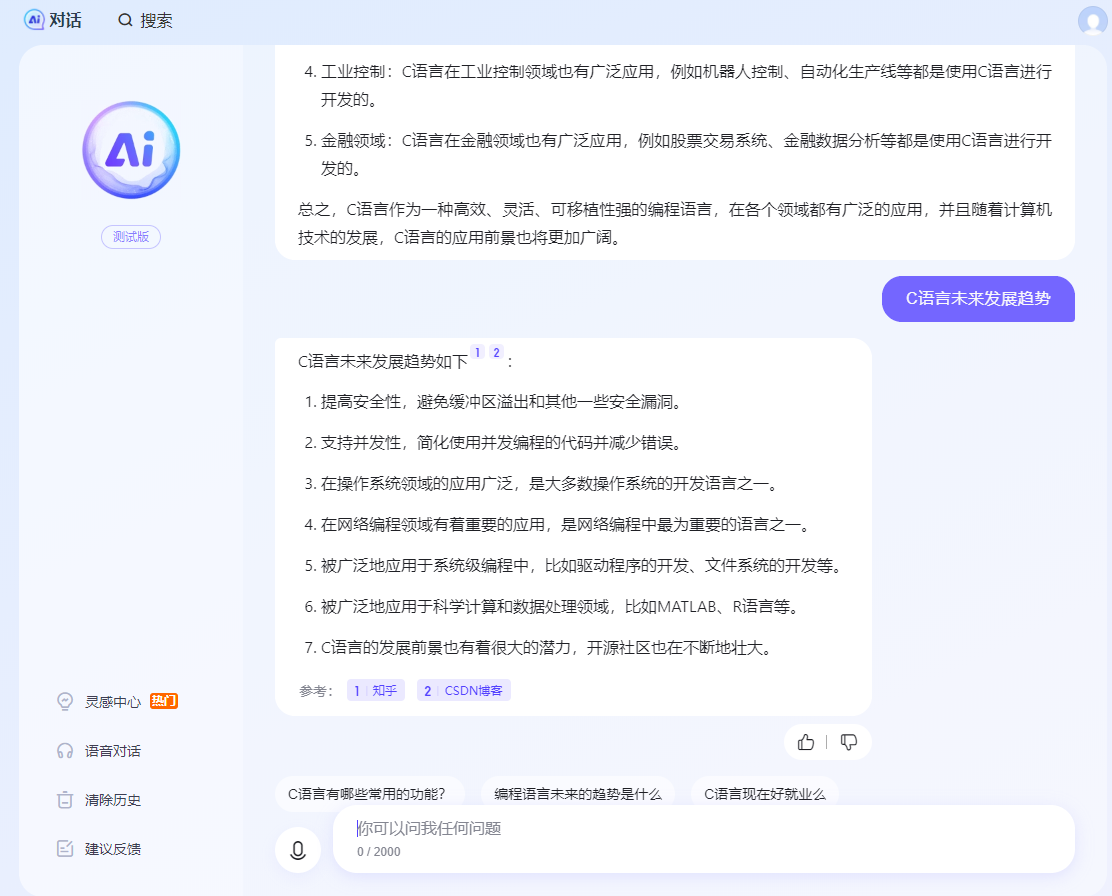
Task: Open 建议反馈 via the feedback icon
Action: click(64, 848)
